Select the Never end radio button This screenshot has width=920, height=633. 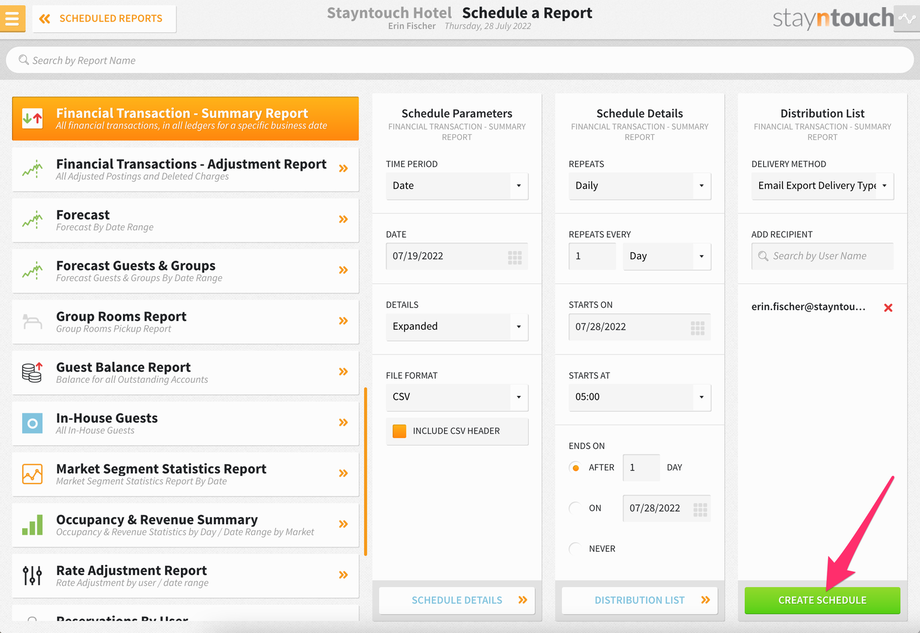pos(575,549)
